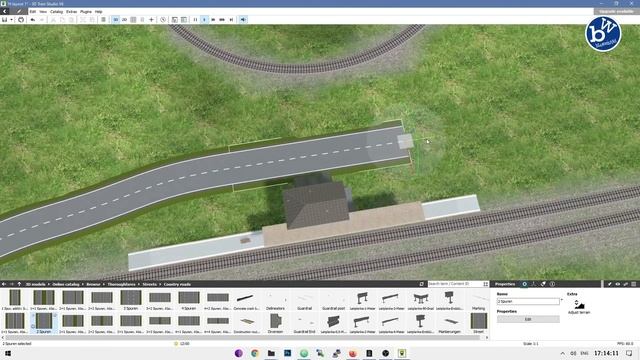Click catalog up-level arrow icon
640x360 pixels.
click(x=19, y=284)
